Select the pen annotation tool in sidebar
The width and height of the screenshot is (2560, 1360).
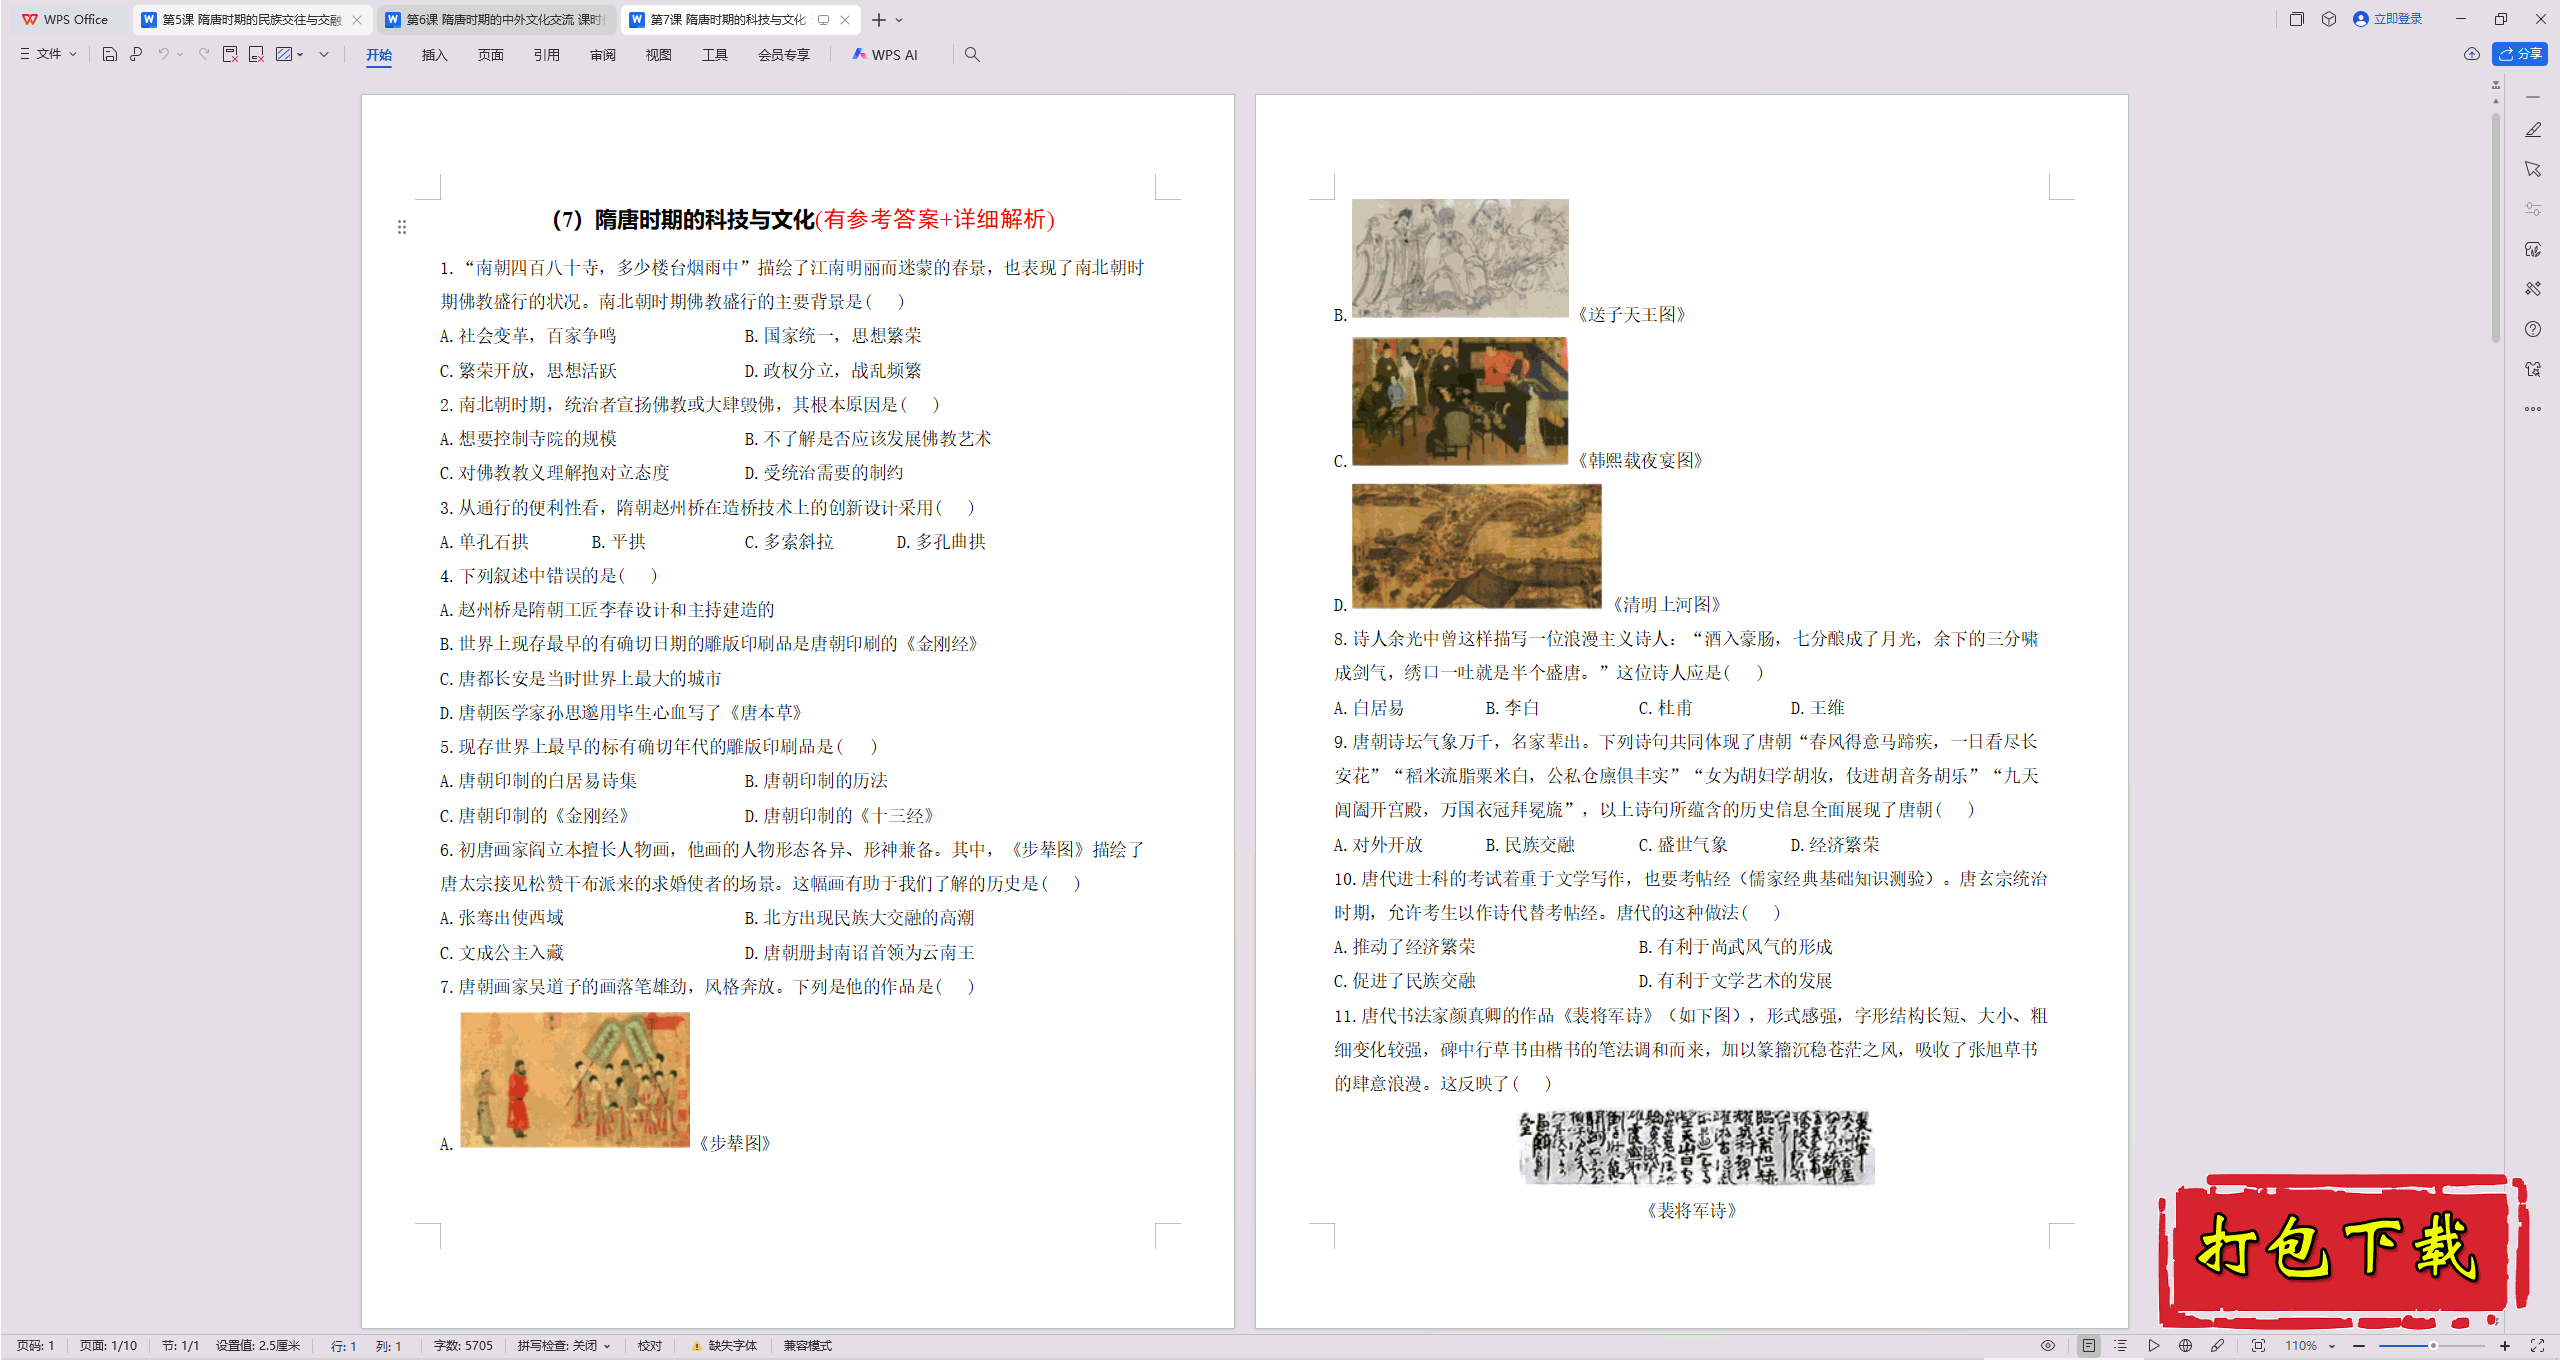pyautogui.click(x=2533, y=130)
